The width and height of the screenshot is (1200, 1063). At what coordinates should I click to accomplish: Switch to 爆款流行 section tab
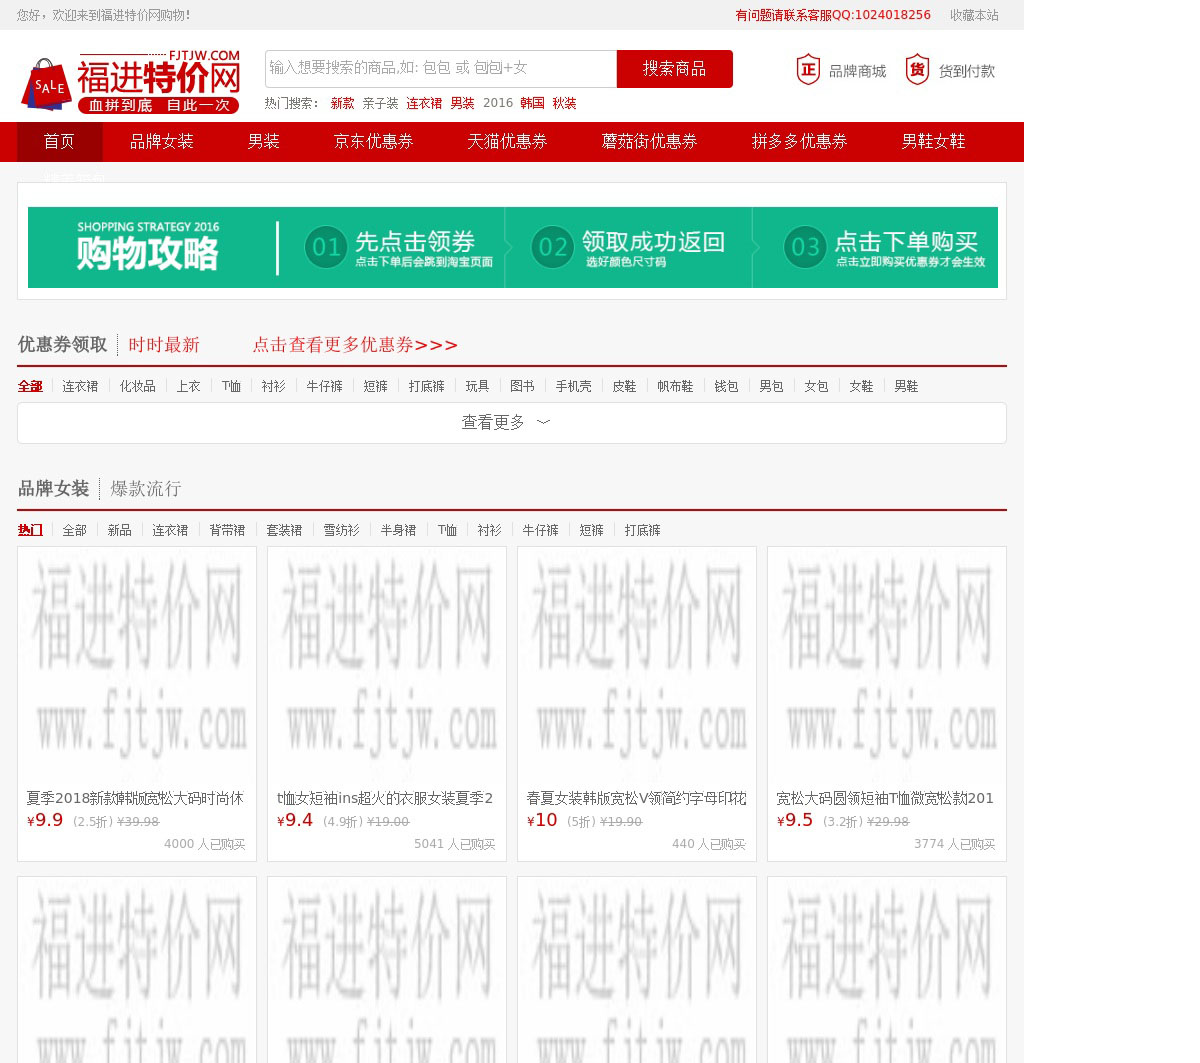point(145,489)
